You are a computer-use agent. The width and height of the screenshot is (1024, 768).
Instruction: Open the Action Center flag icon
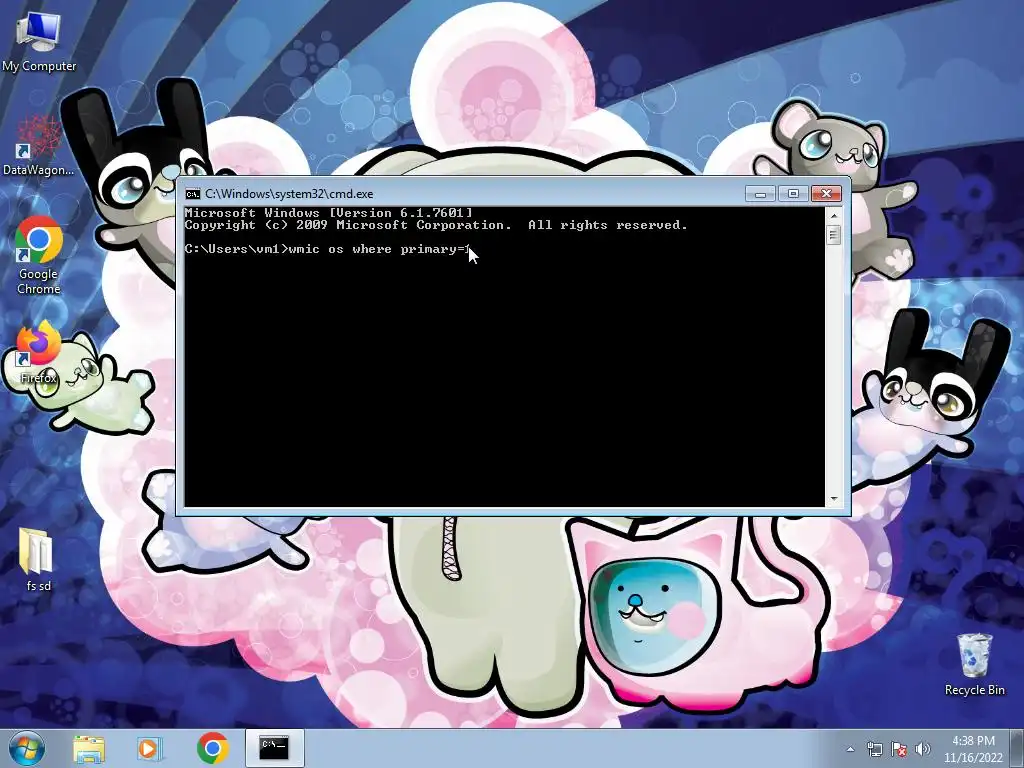899,749
